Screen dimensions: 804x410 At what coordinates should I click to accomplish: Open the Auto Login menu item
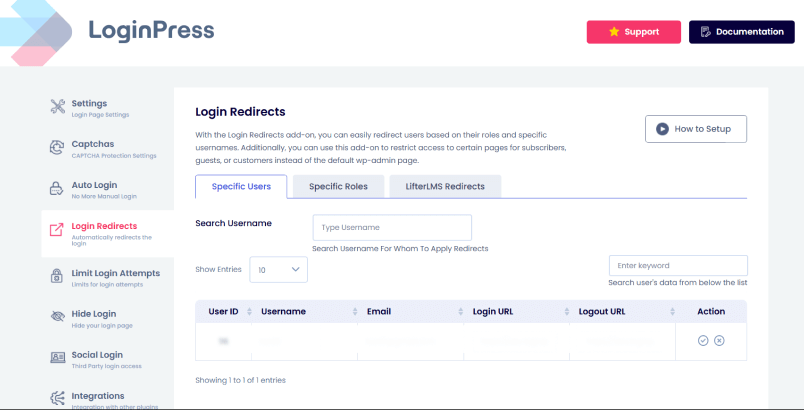point(108,190)
